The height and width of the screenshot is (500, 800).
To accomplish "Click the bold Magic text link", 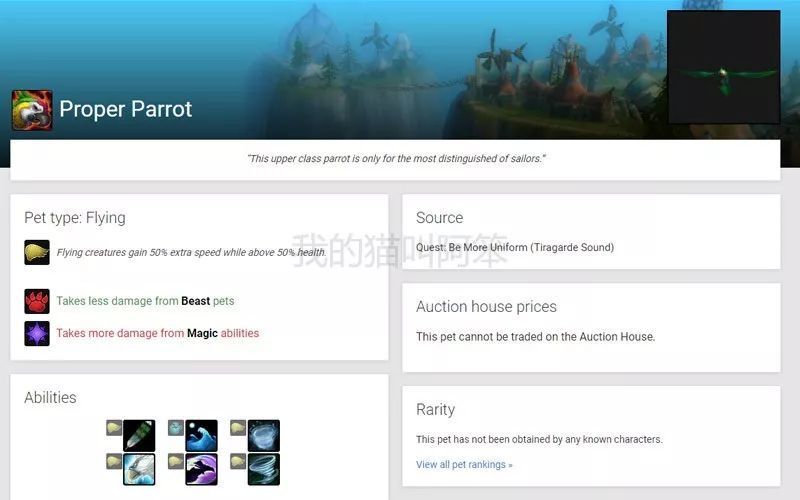I will (x=202, y=333).
